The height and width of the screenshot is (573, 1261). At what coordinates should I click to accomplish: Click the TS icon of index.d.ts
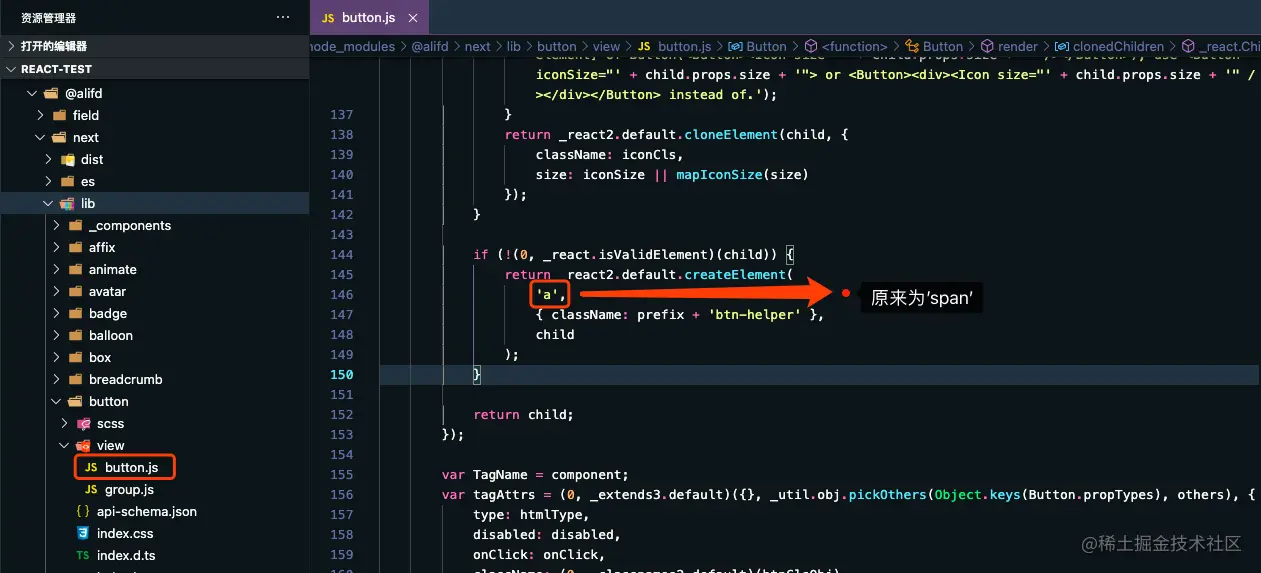pyautogui.click(x=83, y=555)
